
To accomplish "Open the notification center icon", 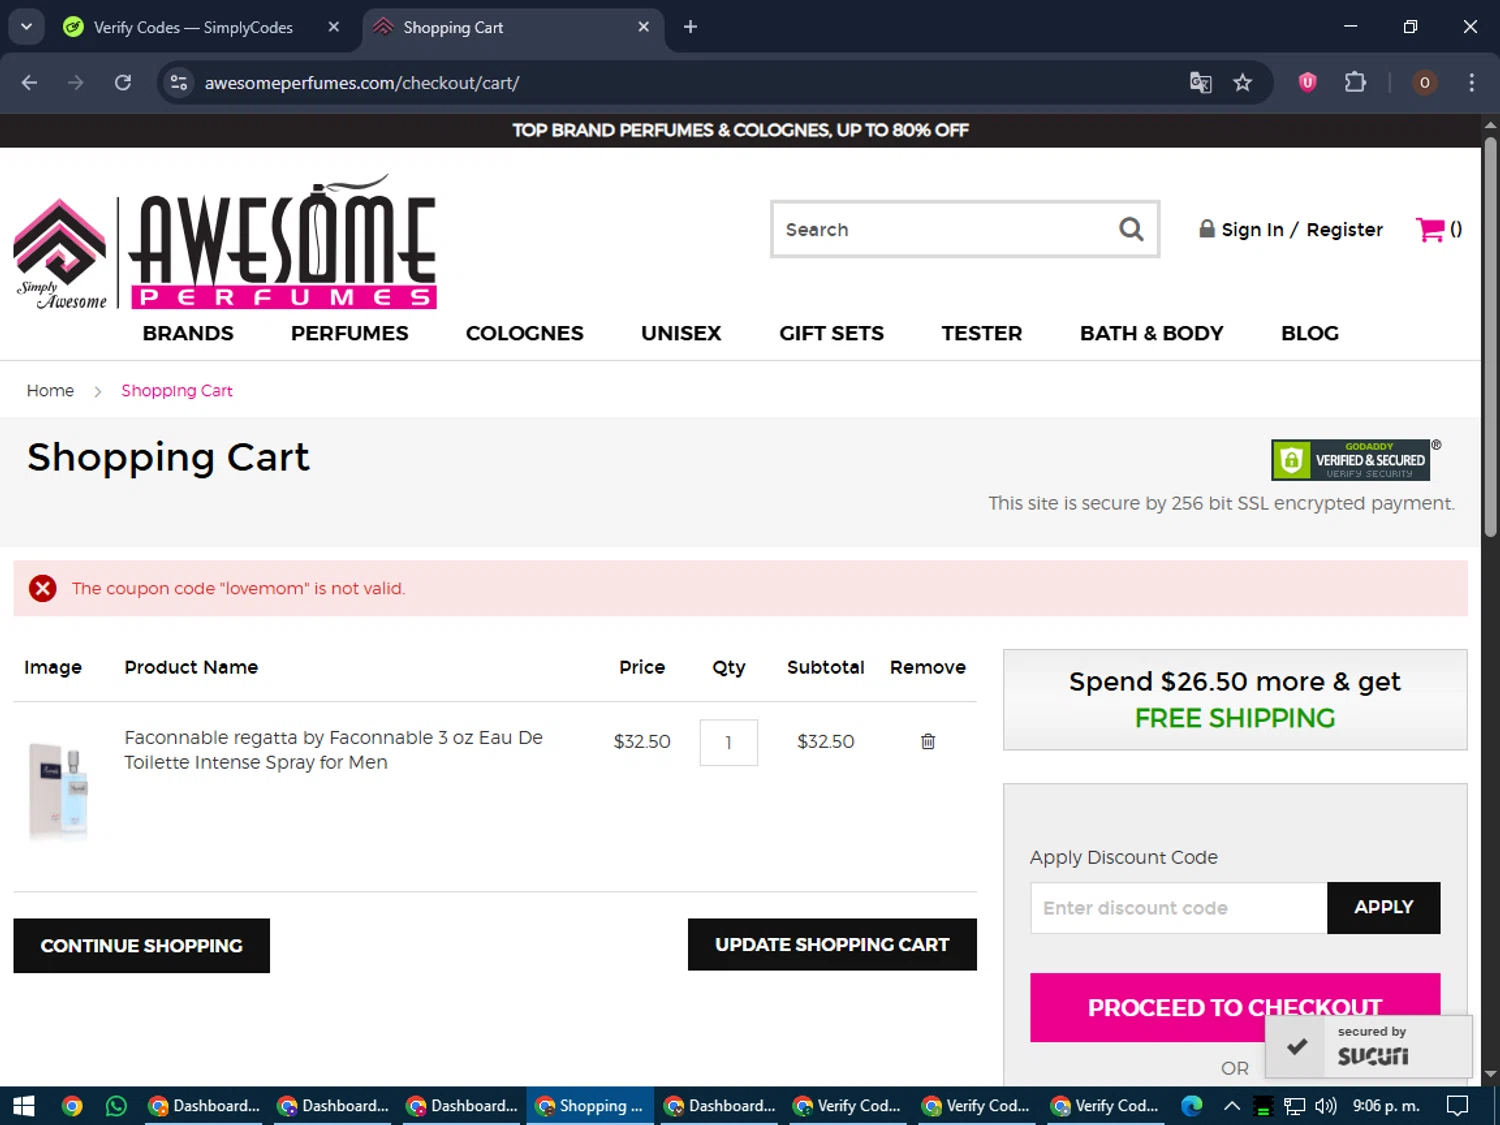I will tap(1458, 1105).
